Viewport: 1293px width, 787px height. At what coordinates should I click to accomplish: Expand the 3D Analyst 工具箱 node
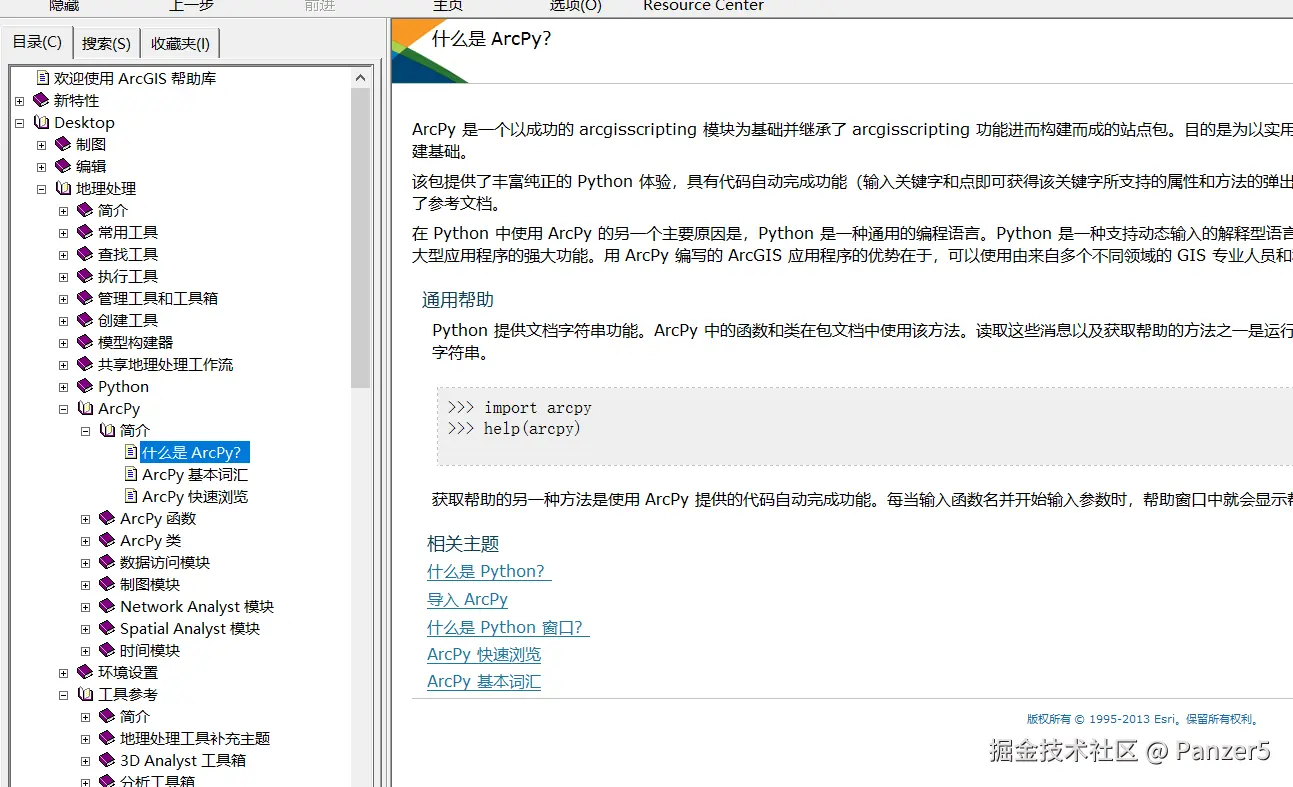point(86,761)
